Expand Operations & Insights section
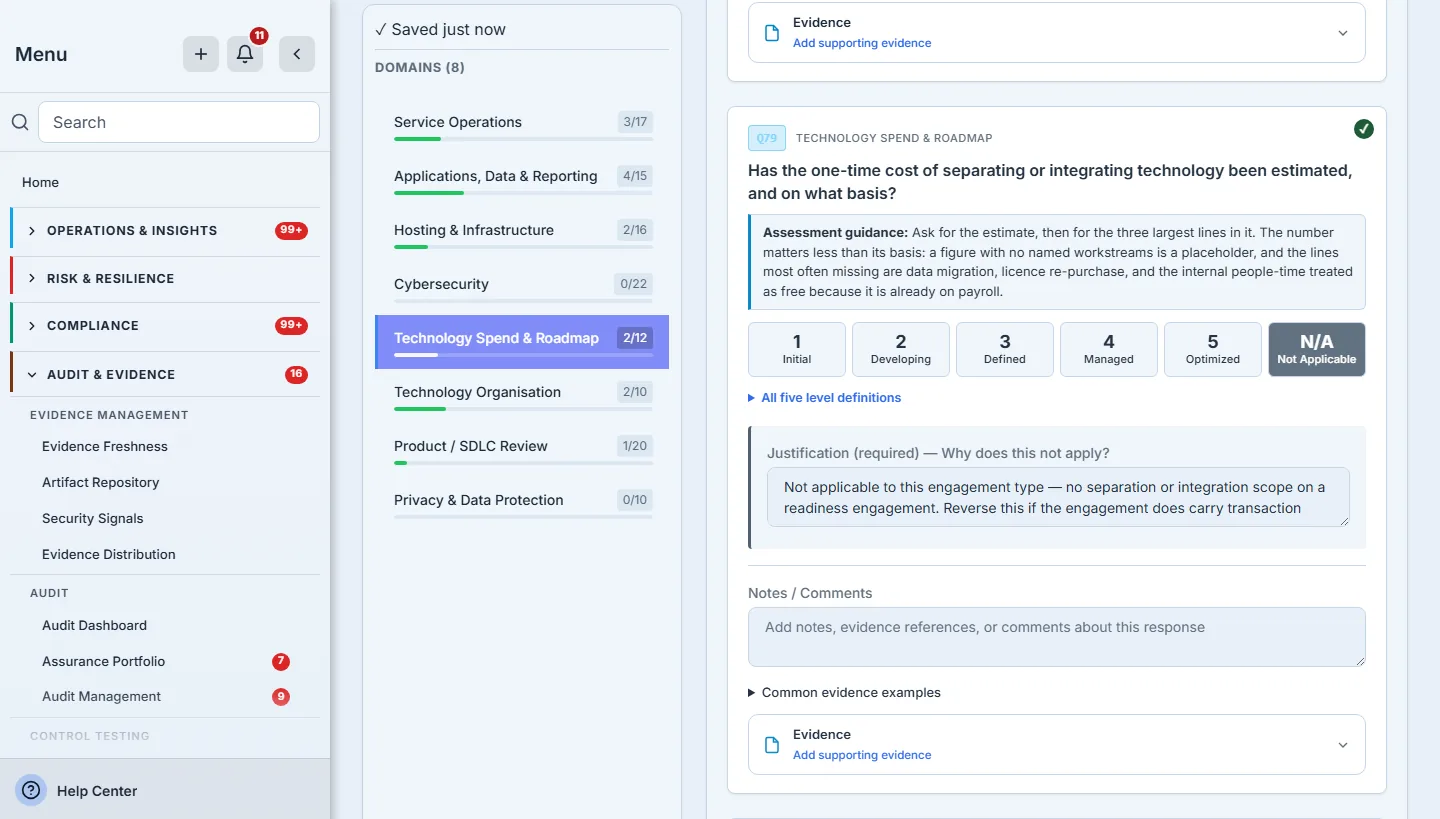This screenshot has width=1440, height=819. [x=166, y=230]
